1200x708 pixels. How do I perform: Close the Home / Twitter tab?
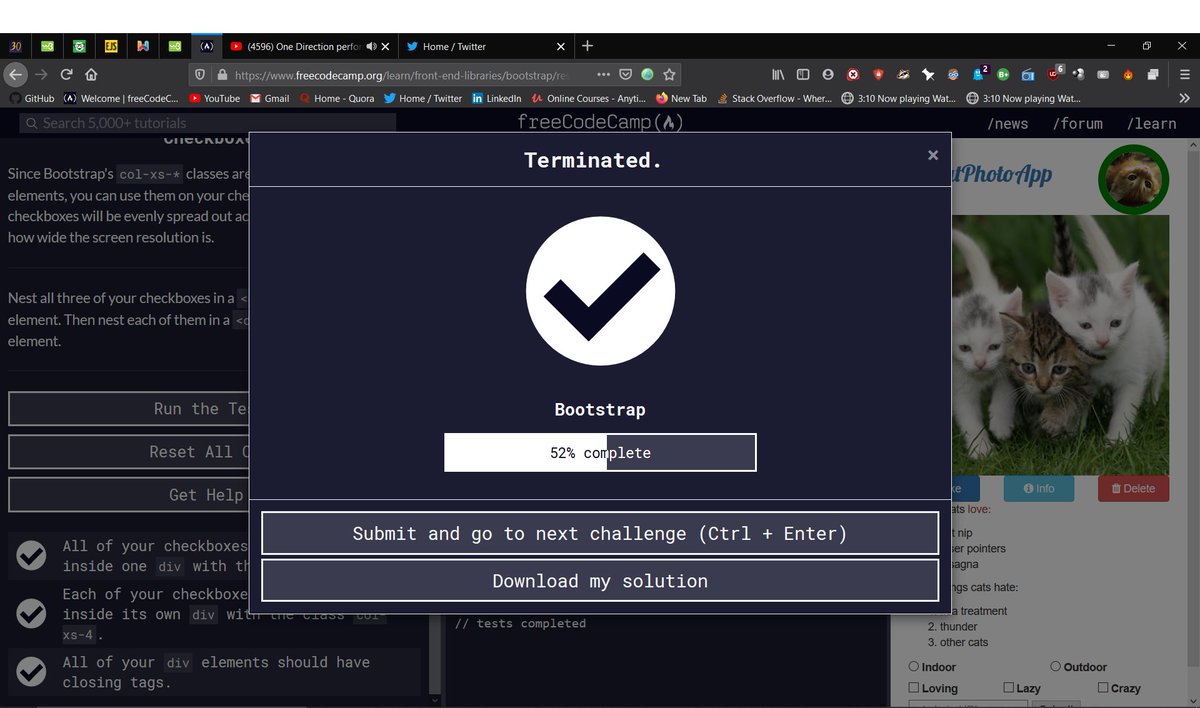(x=560, y=46)
